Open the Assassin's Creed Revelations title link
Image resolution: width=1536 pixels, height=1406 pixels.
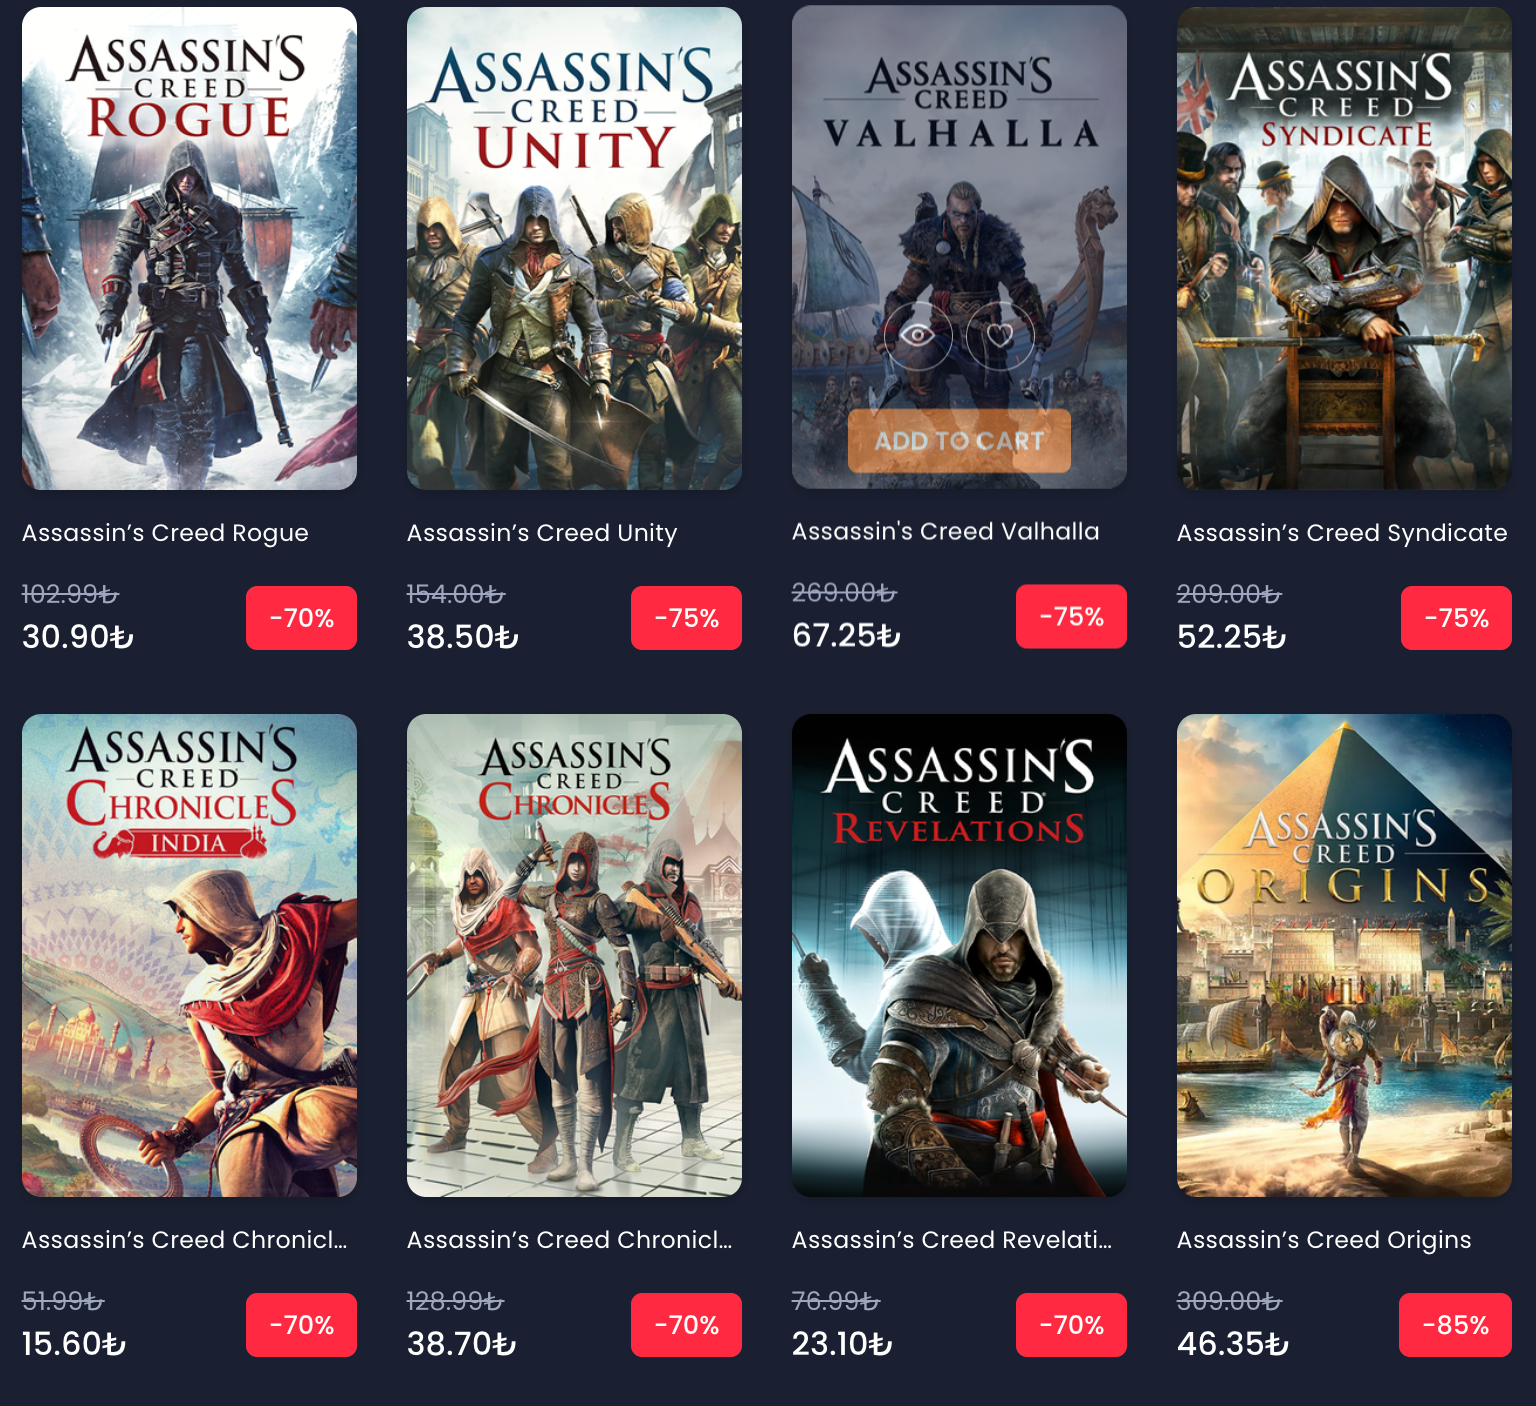(x=952, y=1240)
